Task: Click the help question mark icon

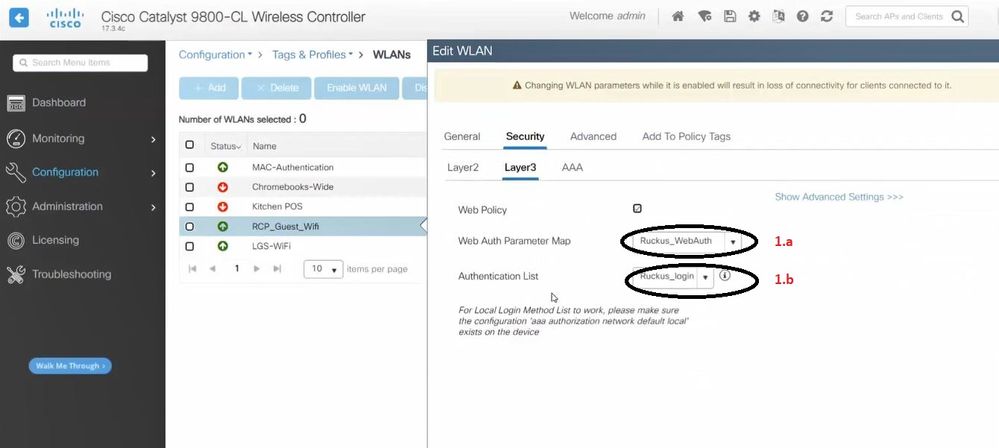Action: [x=802, y=17]
